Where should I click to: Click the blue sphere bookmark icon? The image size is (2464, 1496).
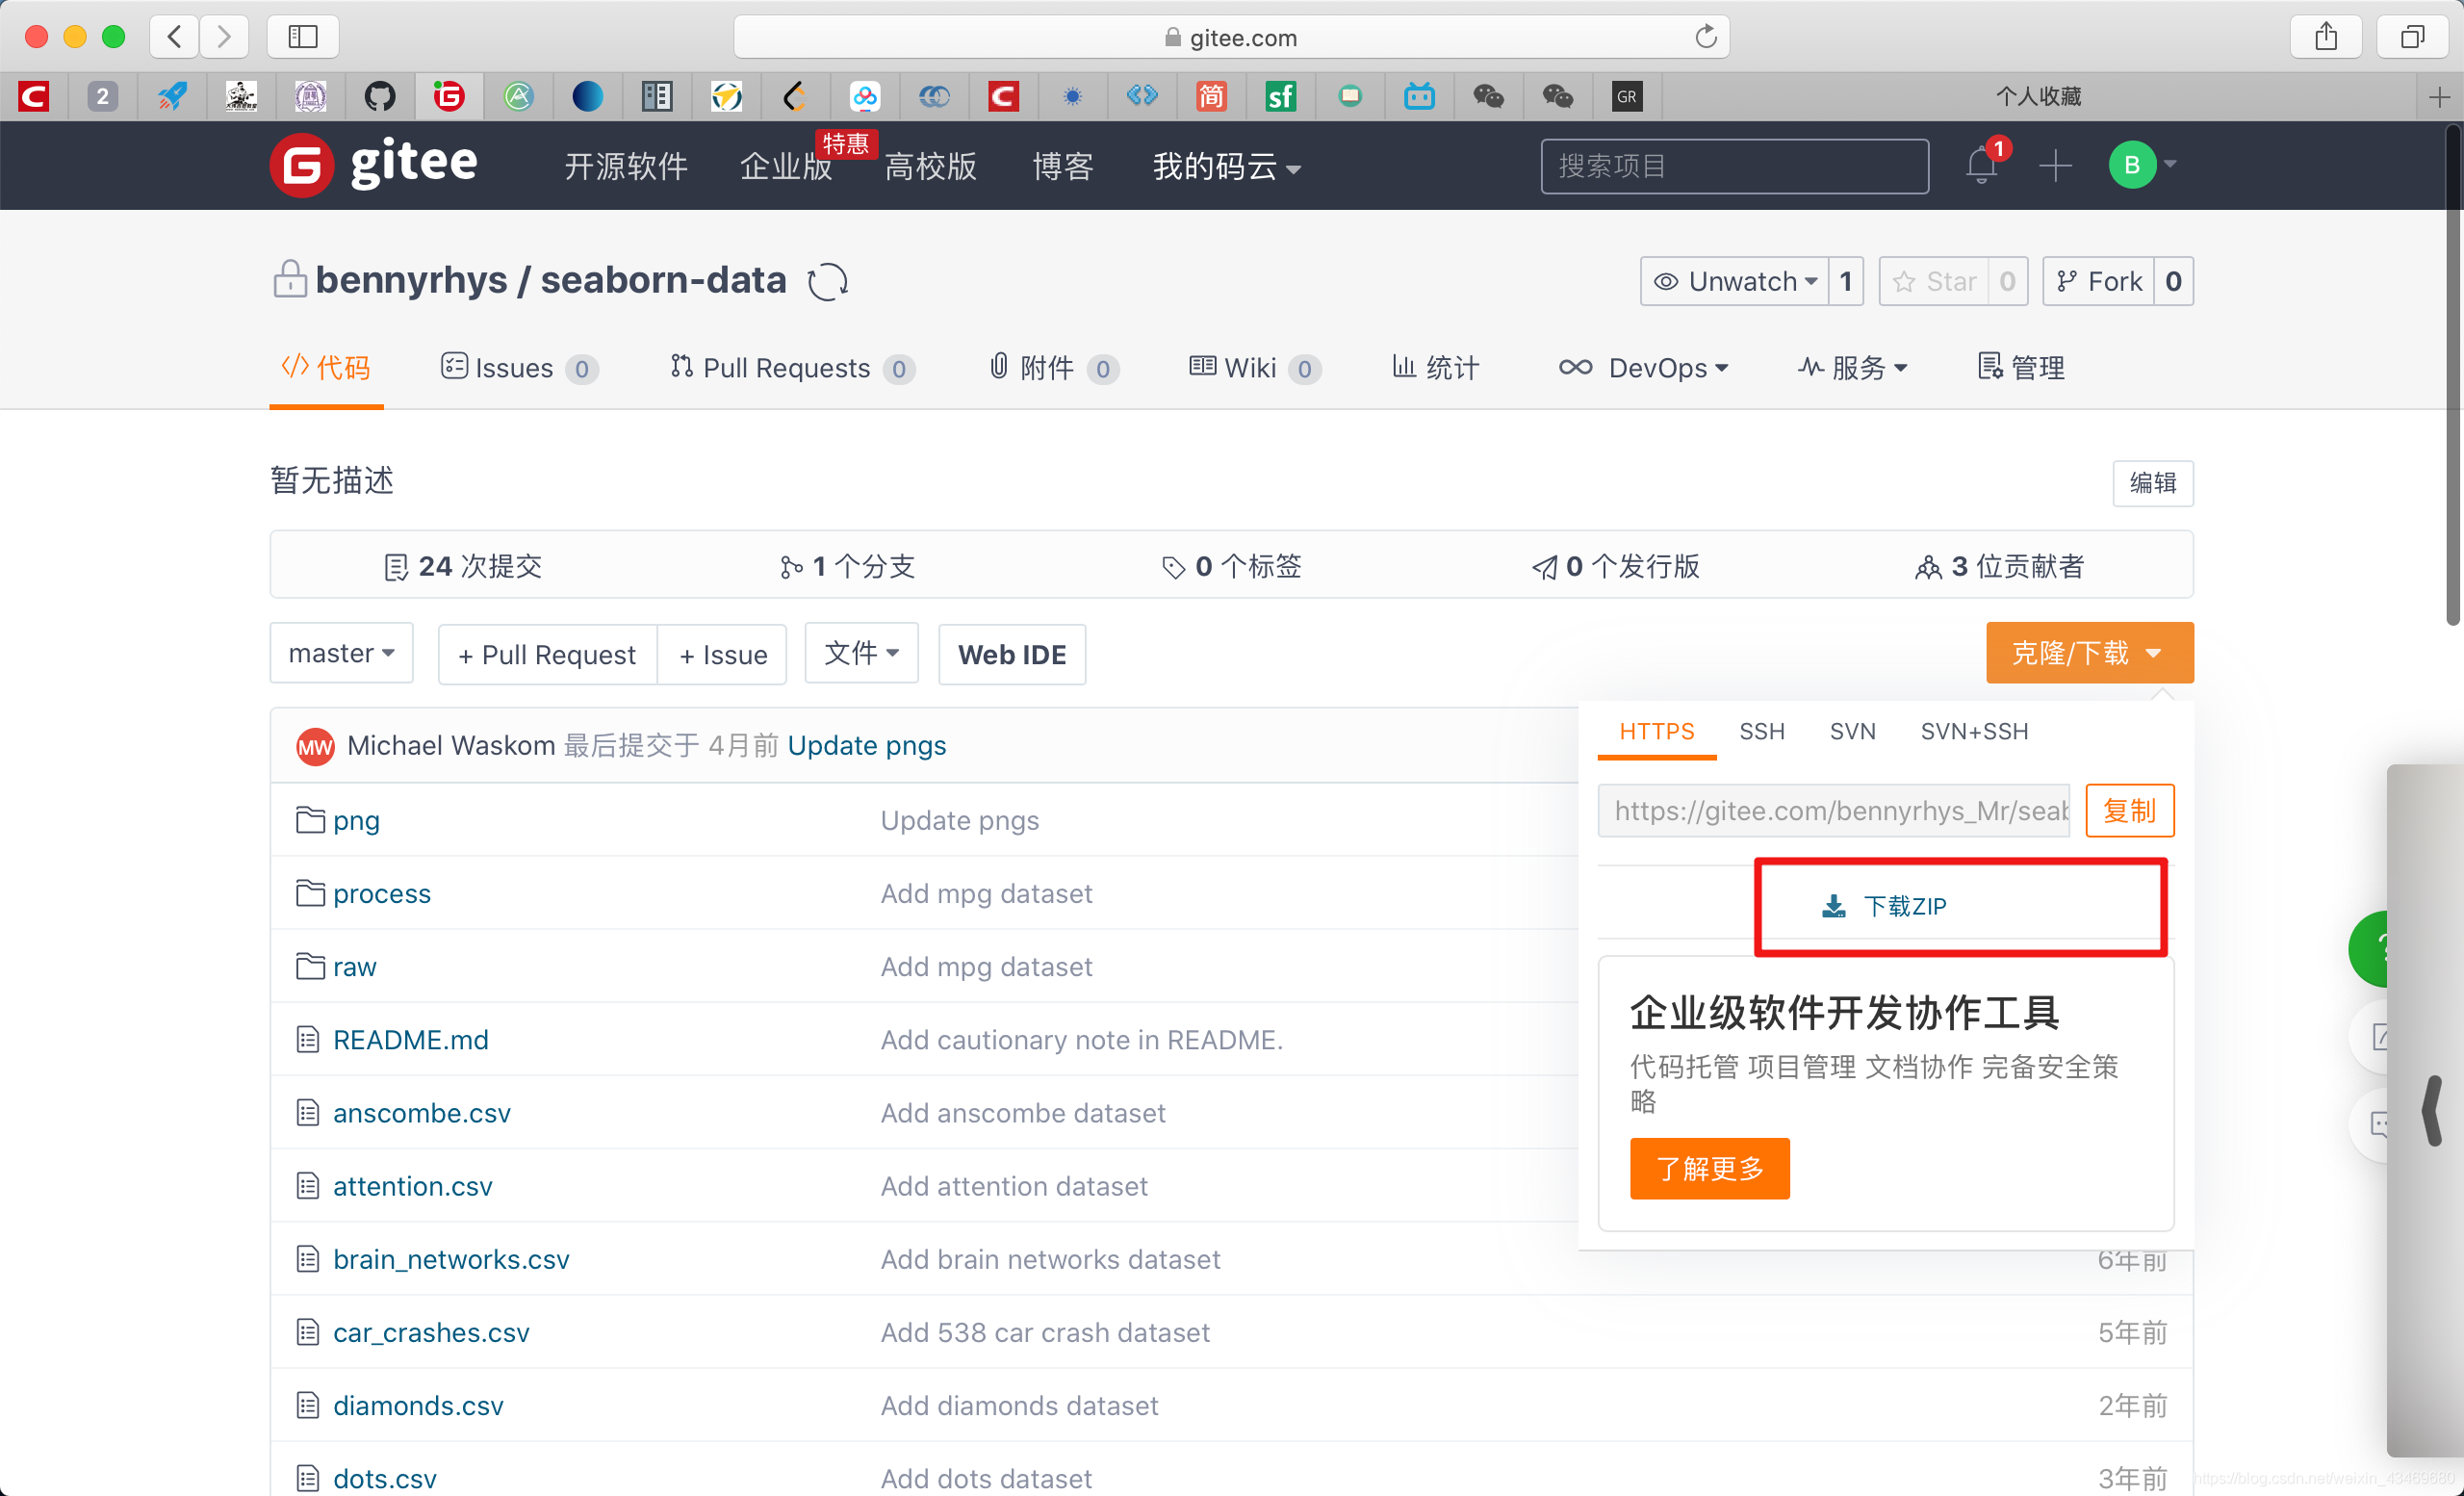pos(587,96)
